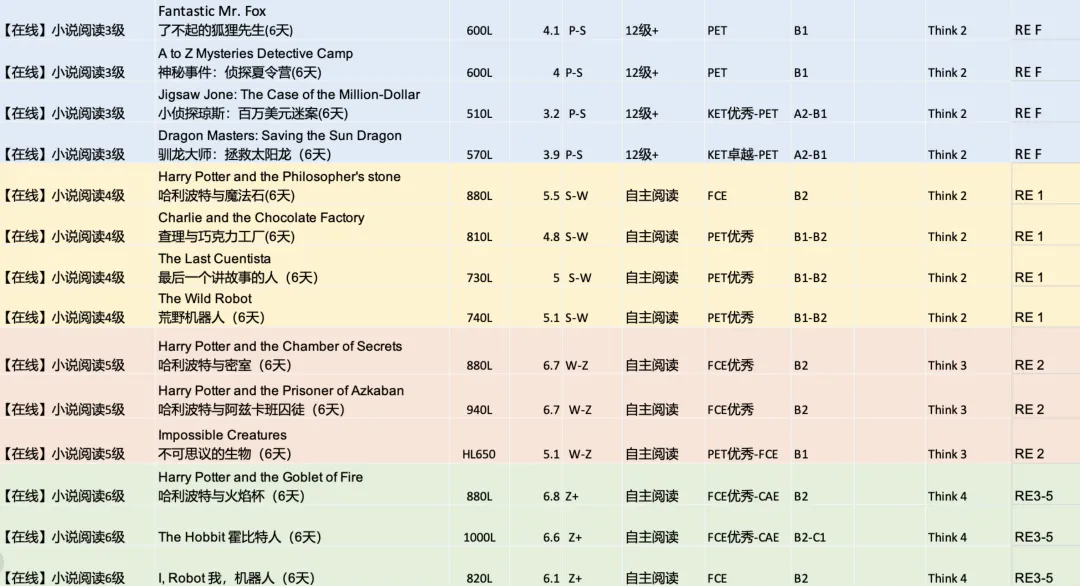Select A2-B1 in the Dragon Masters row
Viewport: 1080px width, 586px height.
tap(810, 155)
